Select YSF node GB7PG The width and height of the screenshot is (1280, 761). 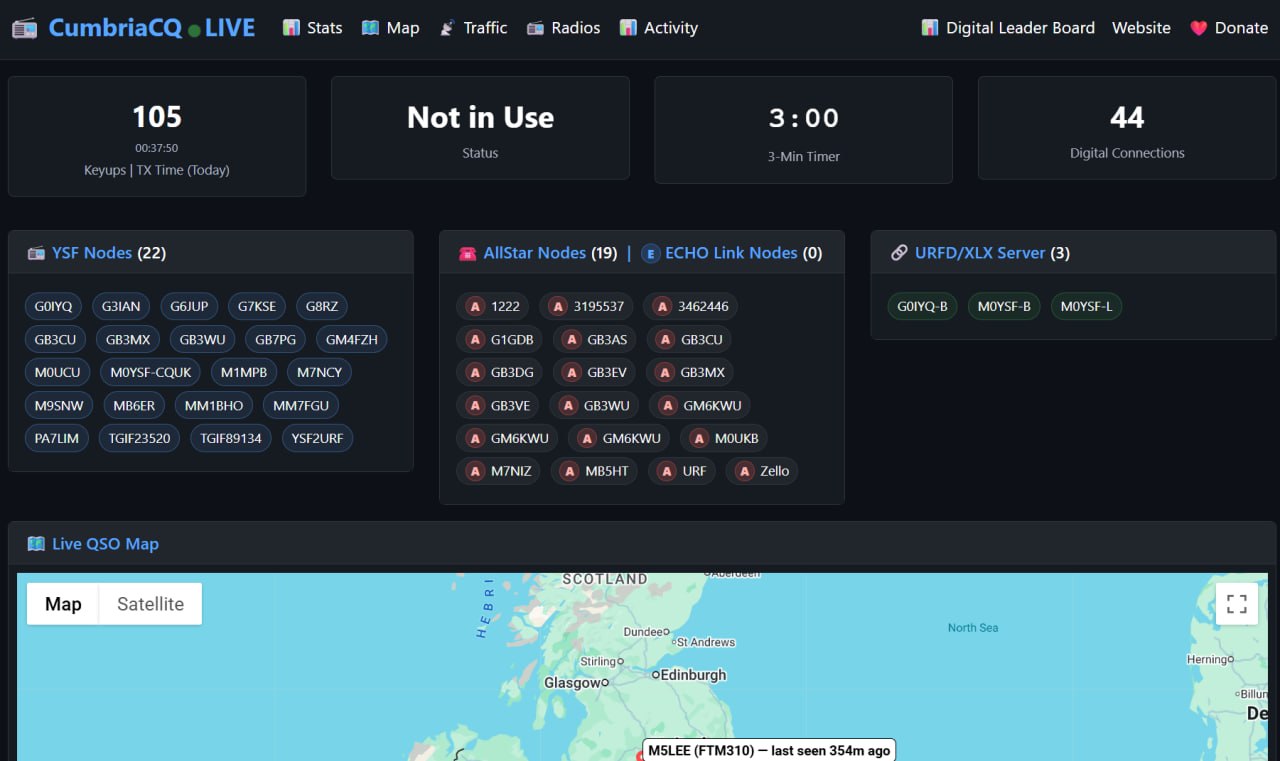pos(275,340)
